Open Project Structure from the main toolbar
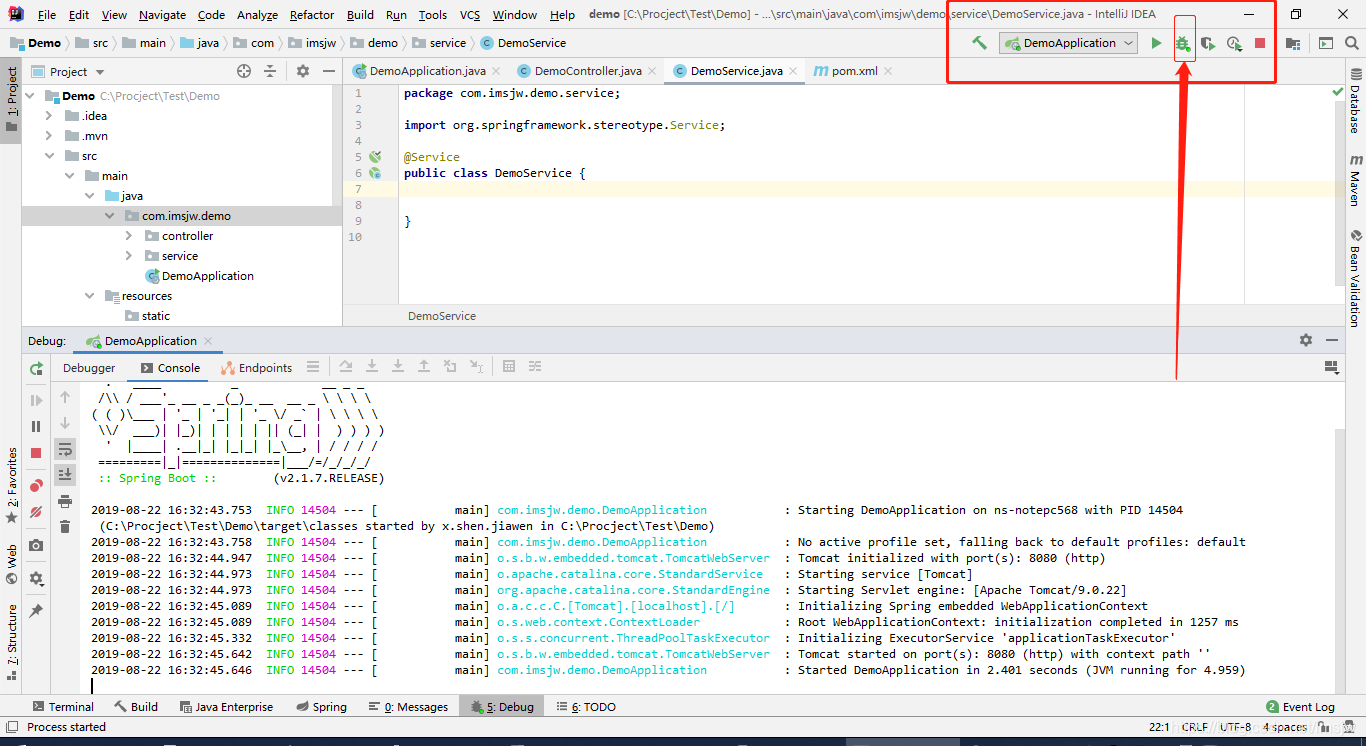 pyautogui.click(x=1293, y=43)
